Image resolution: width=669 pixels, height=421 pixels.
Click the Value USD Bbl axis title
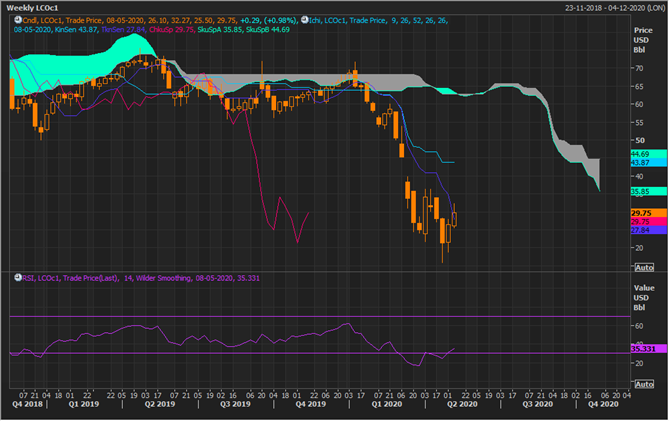tap(643, 298)
